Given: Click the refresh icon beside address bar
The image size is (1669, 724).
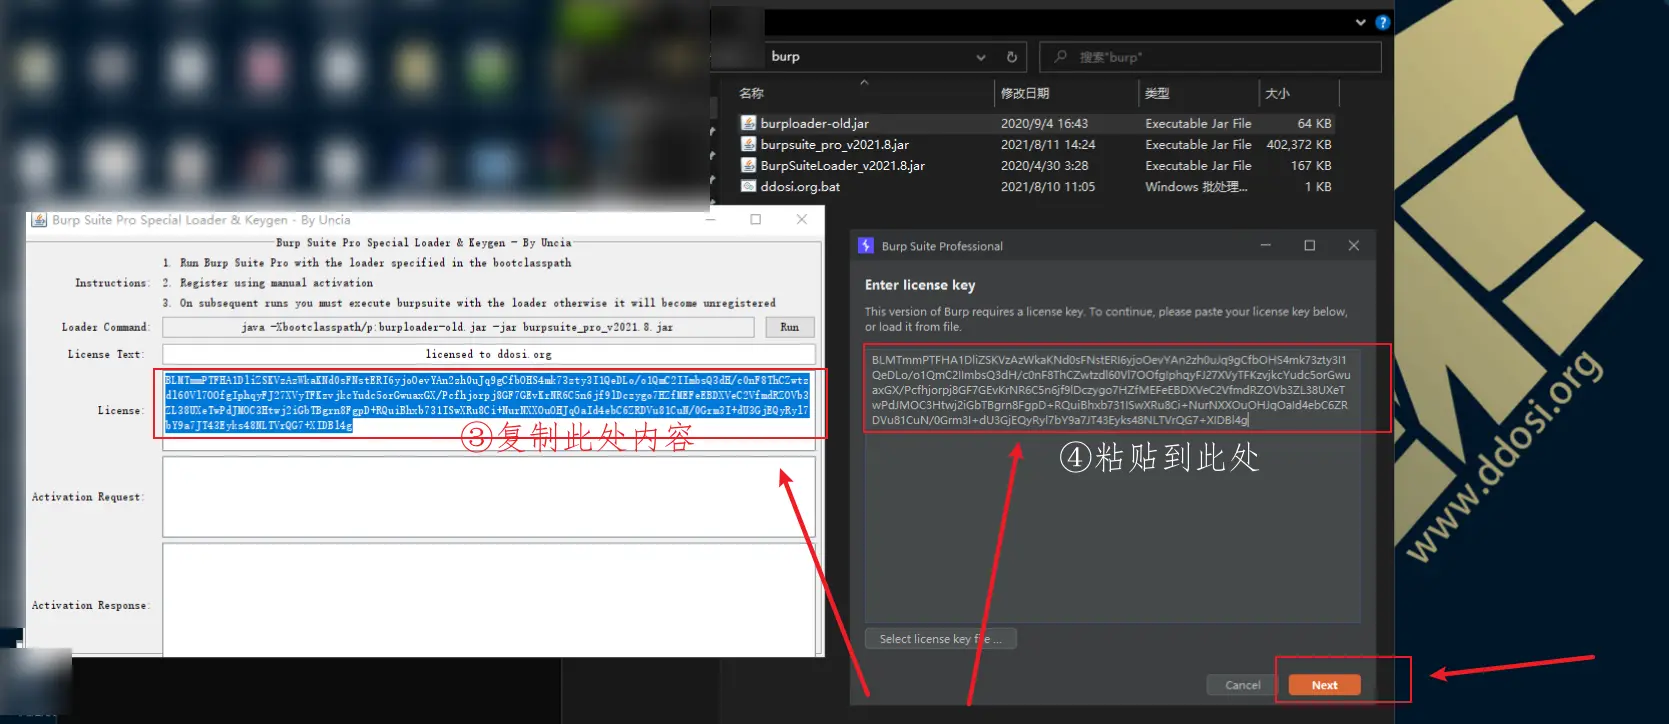Looking at the screenshot, I should tap(1012, 57).
